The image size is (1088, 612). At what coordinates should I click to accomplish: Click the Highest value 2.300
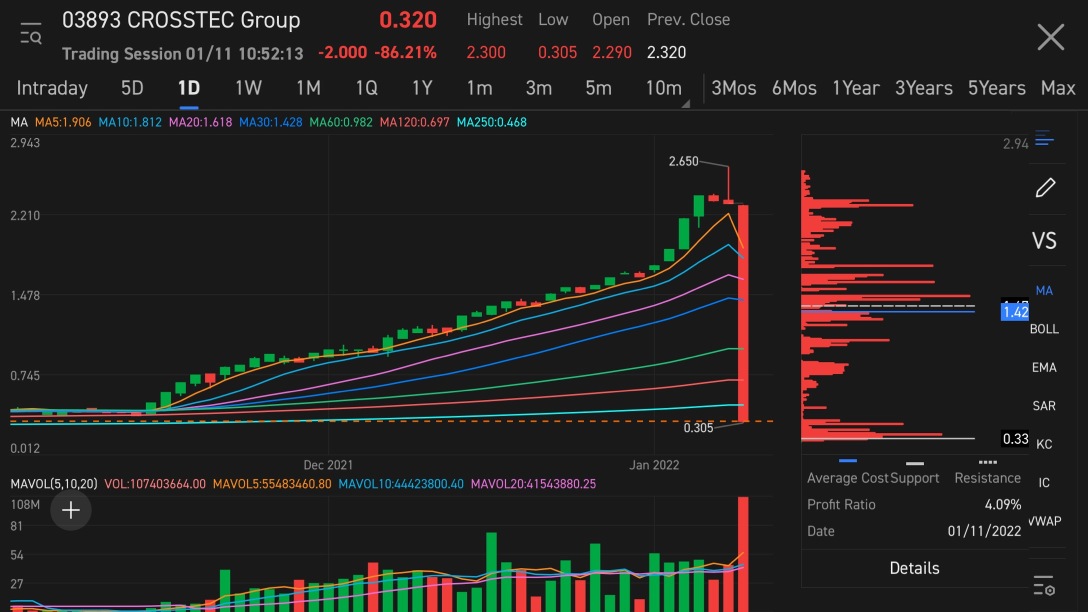point(486,53)
